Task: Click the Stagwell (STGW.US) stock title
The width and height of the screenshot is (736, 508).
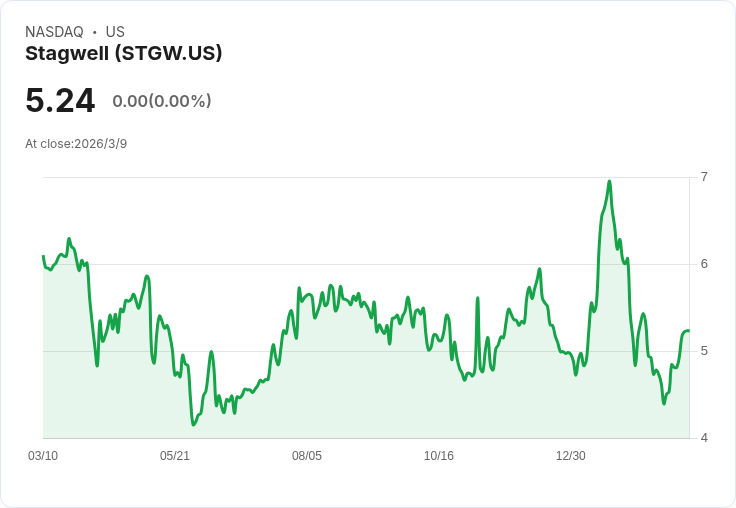Action: point(123,54)
